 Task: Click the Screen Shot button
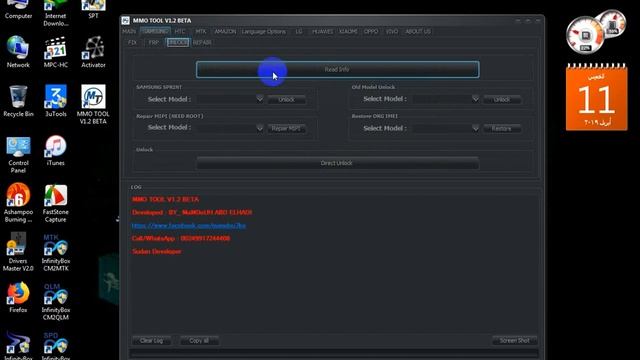(x=515, y=340)
